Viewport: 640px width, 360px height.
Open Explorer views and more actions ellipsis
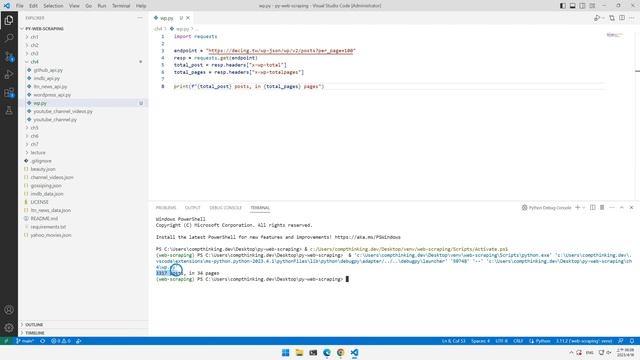140,18
